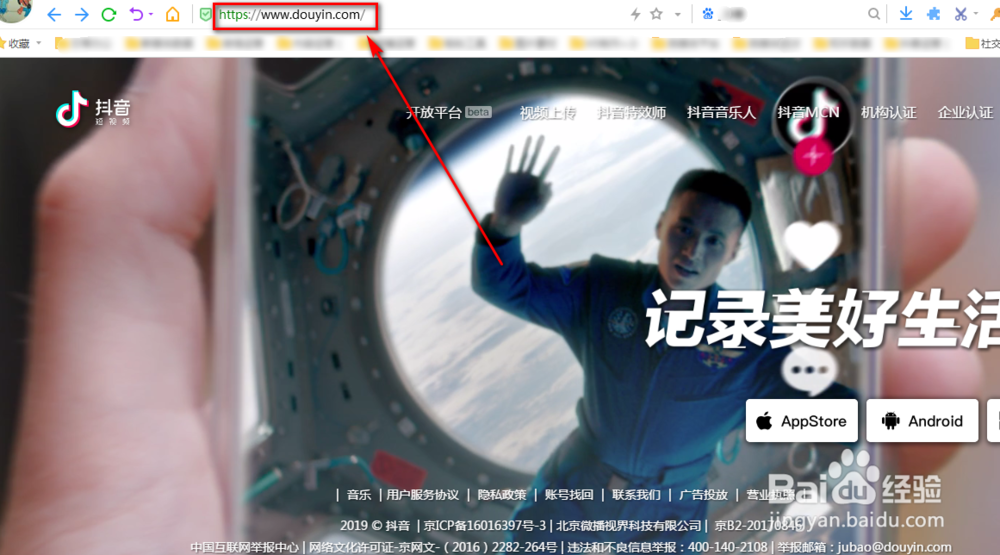1000x555 pixels.
Task: Bookmark the page with the star icon
Action: tap(656, 14)
